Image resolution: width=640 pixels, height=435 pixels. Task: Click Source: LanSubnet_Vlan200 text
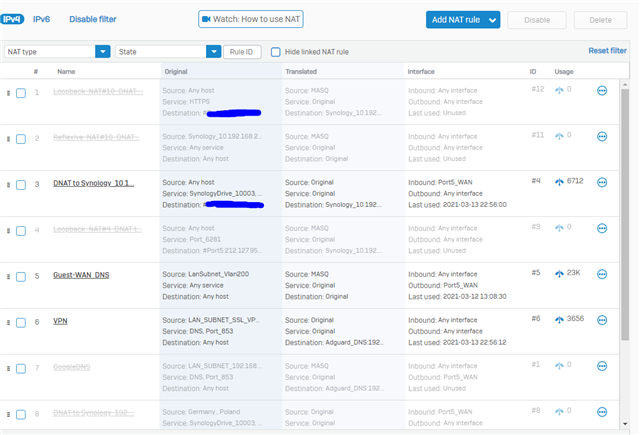[205, 274]
